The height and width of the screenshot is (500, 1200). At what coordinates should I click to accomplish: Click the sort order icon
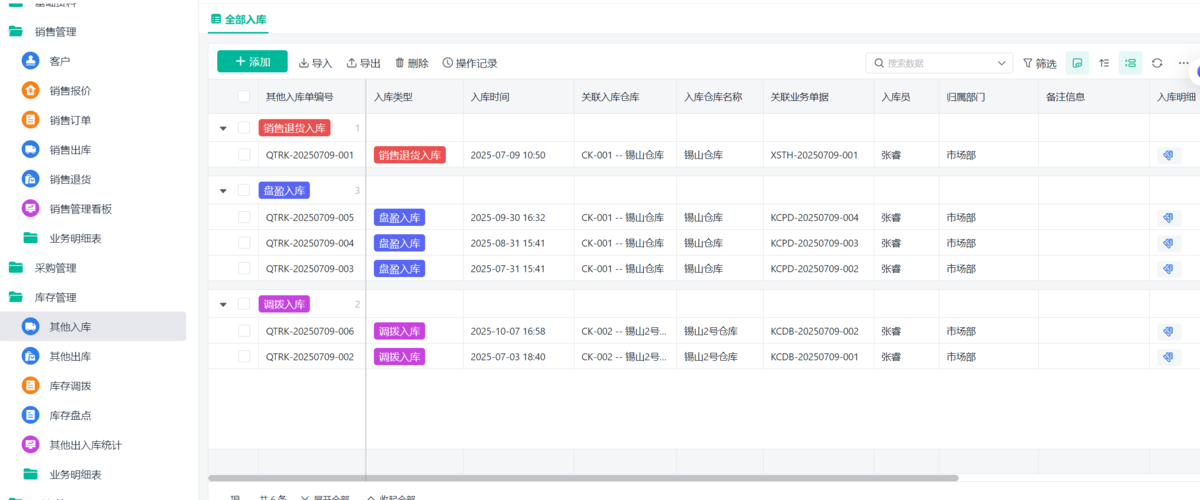[1104, 63]
